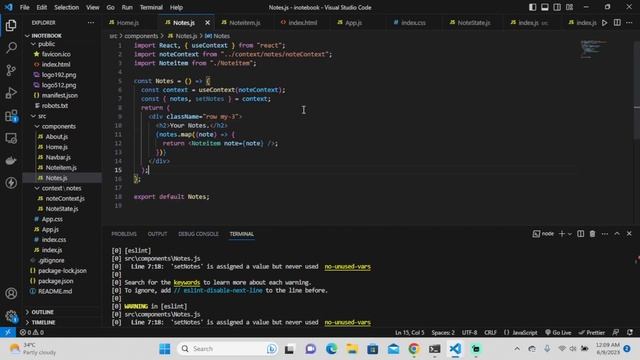Open new terminal launch profile dropdown
The width and height of the screenshot is (640, 360).
(x=570, y=234)
